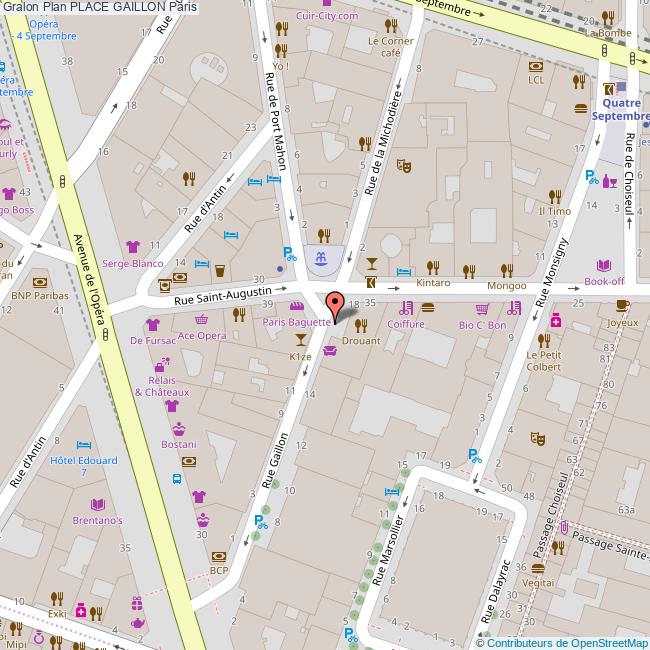Click the Drouant restaurant label

click(361, 341)
